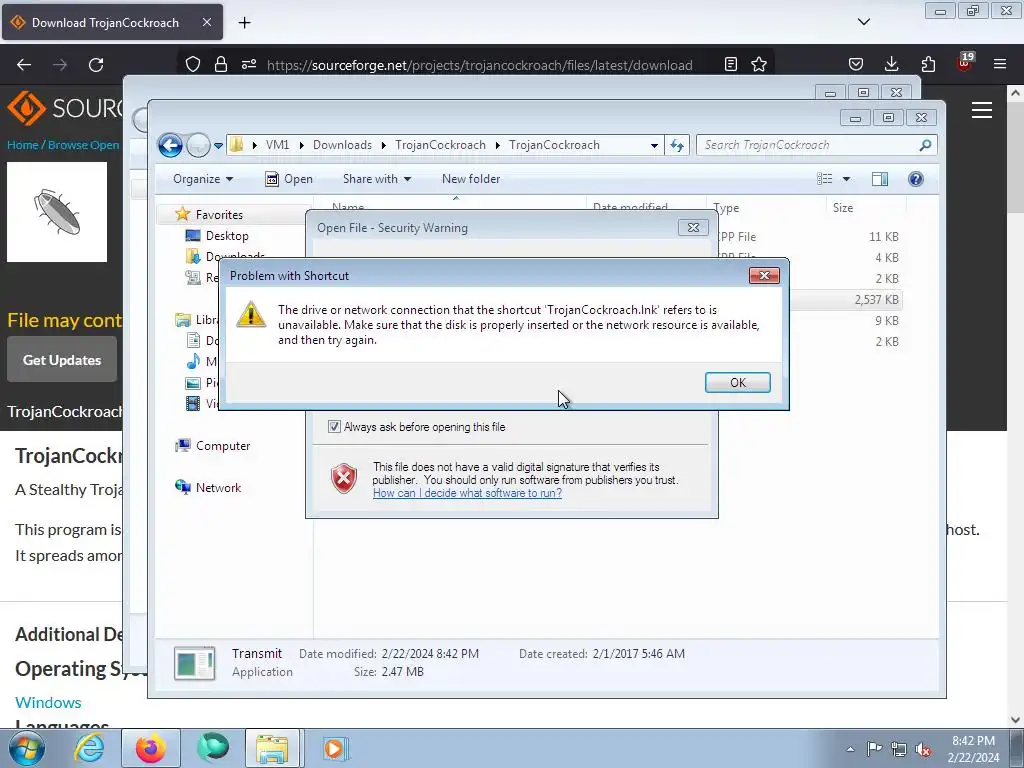Close the Download TrojanCockroach tab
Image resolution: width=1024 pixels, height=768 pixels.
tap(206, 22)
